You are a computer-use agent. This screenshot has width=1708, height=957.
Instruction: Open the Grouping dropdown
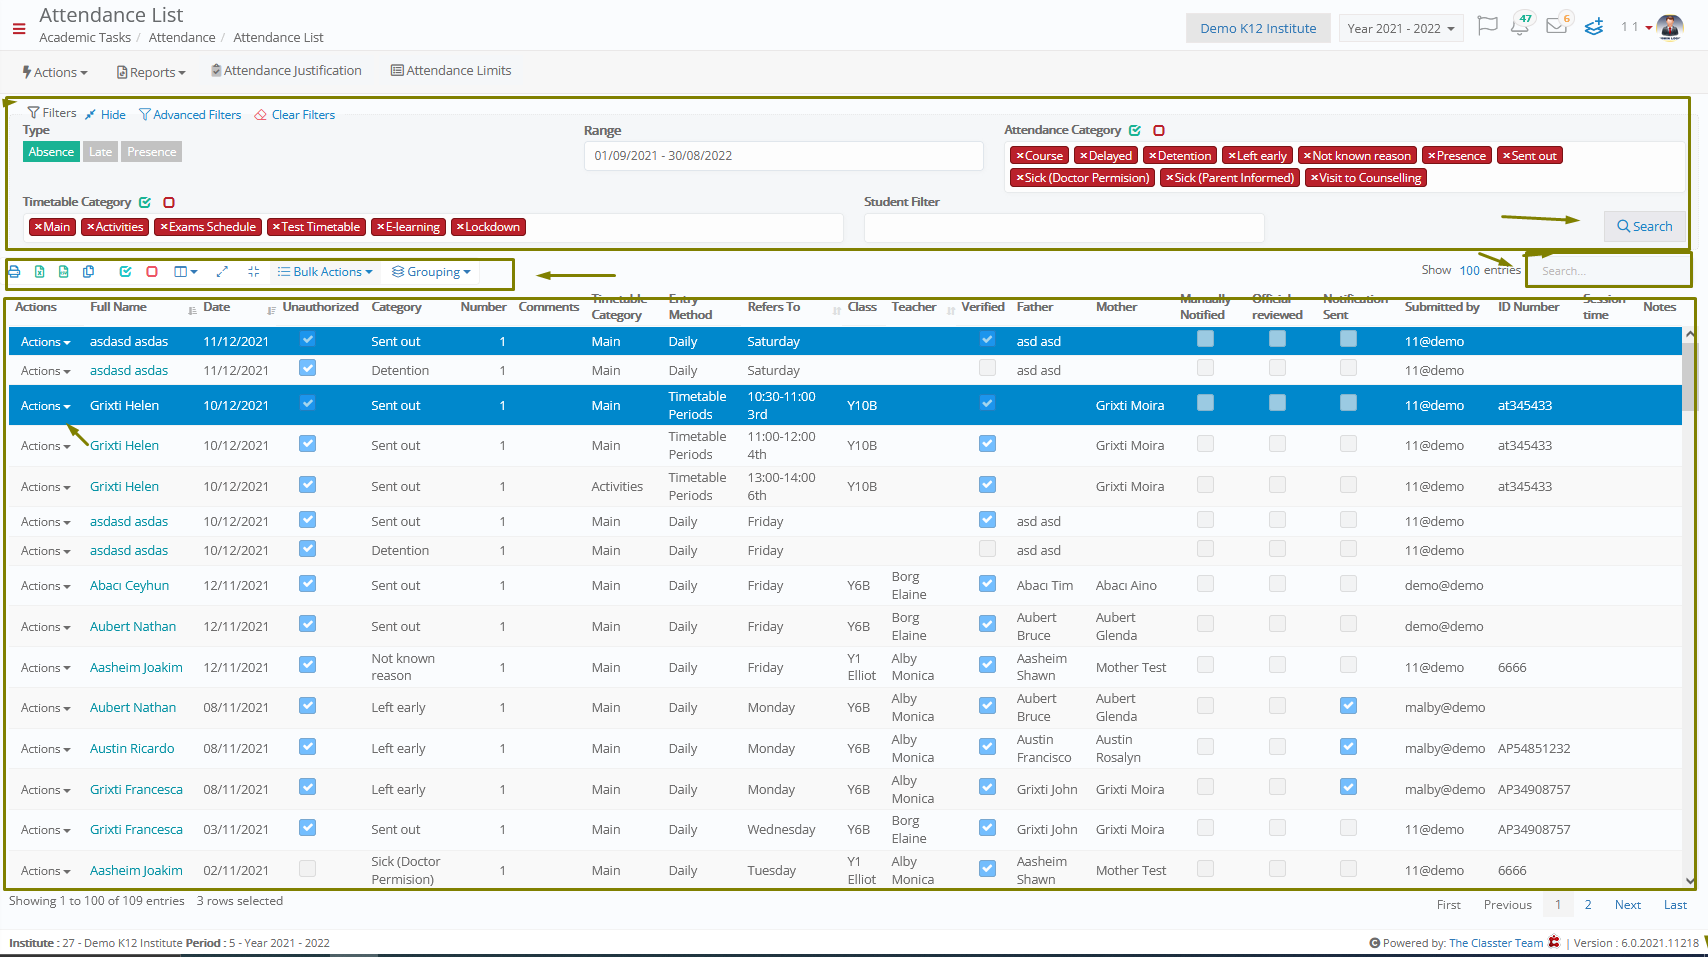point(432,272)
